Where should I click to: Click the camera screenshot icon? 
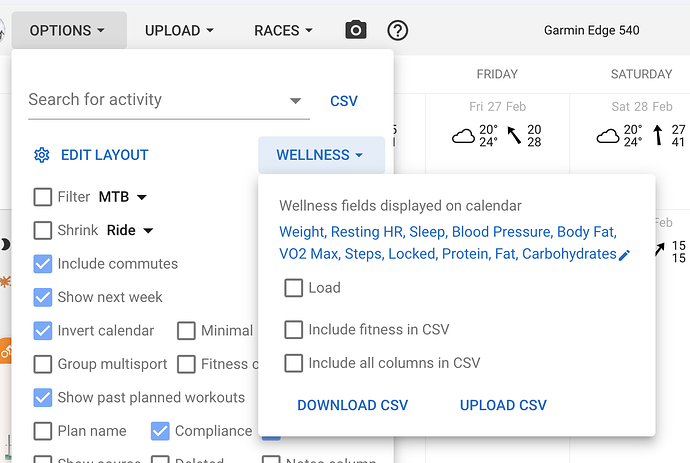tap(356, 30)
